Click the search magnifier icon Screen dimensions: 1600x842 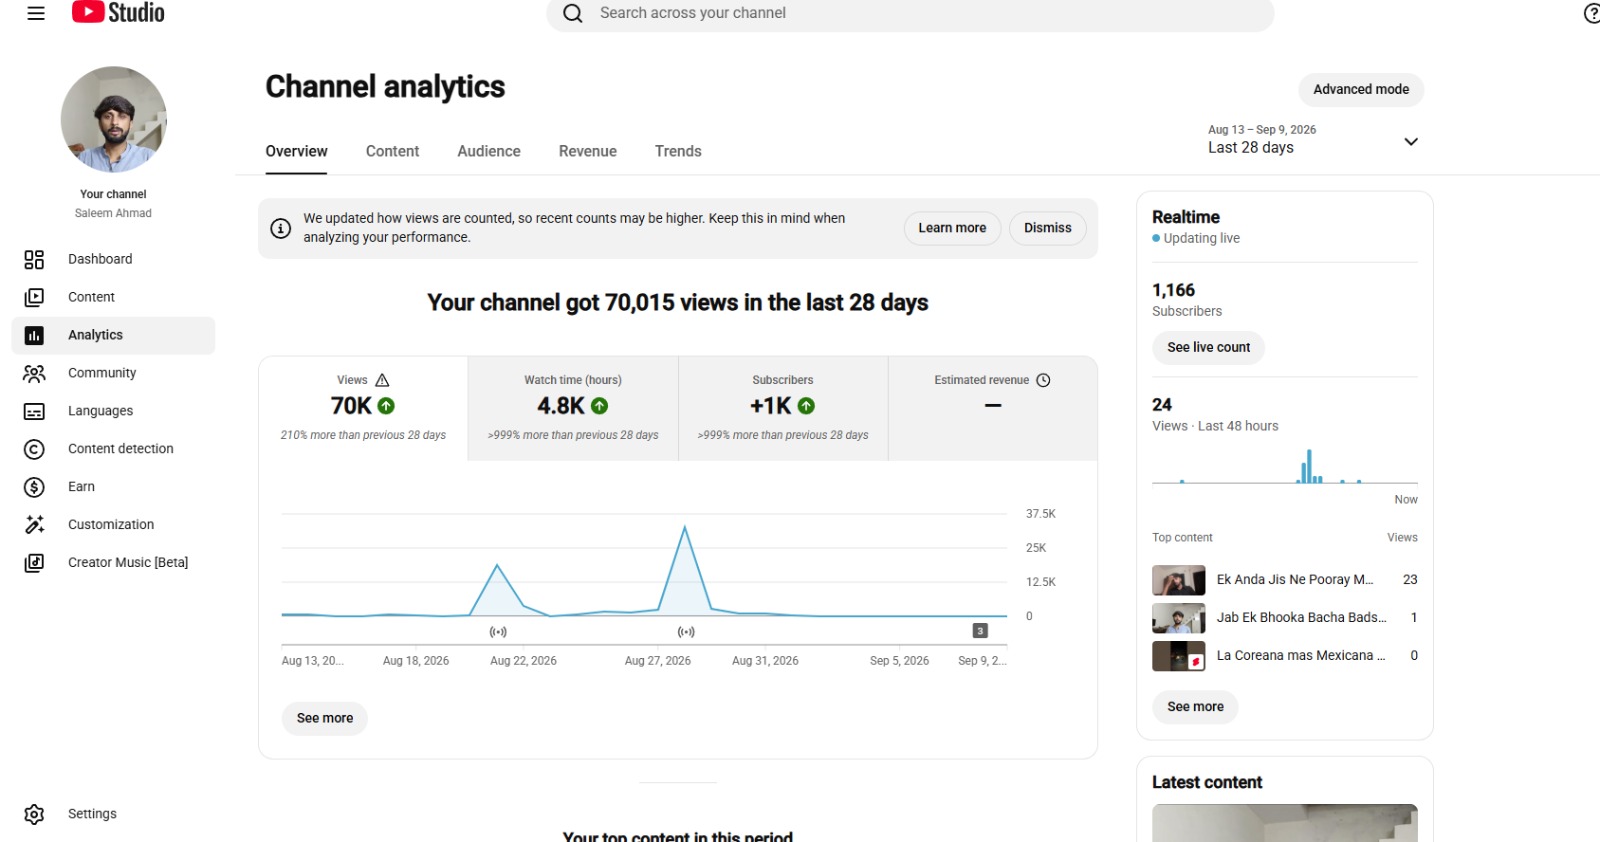(573, 13)
